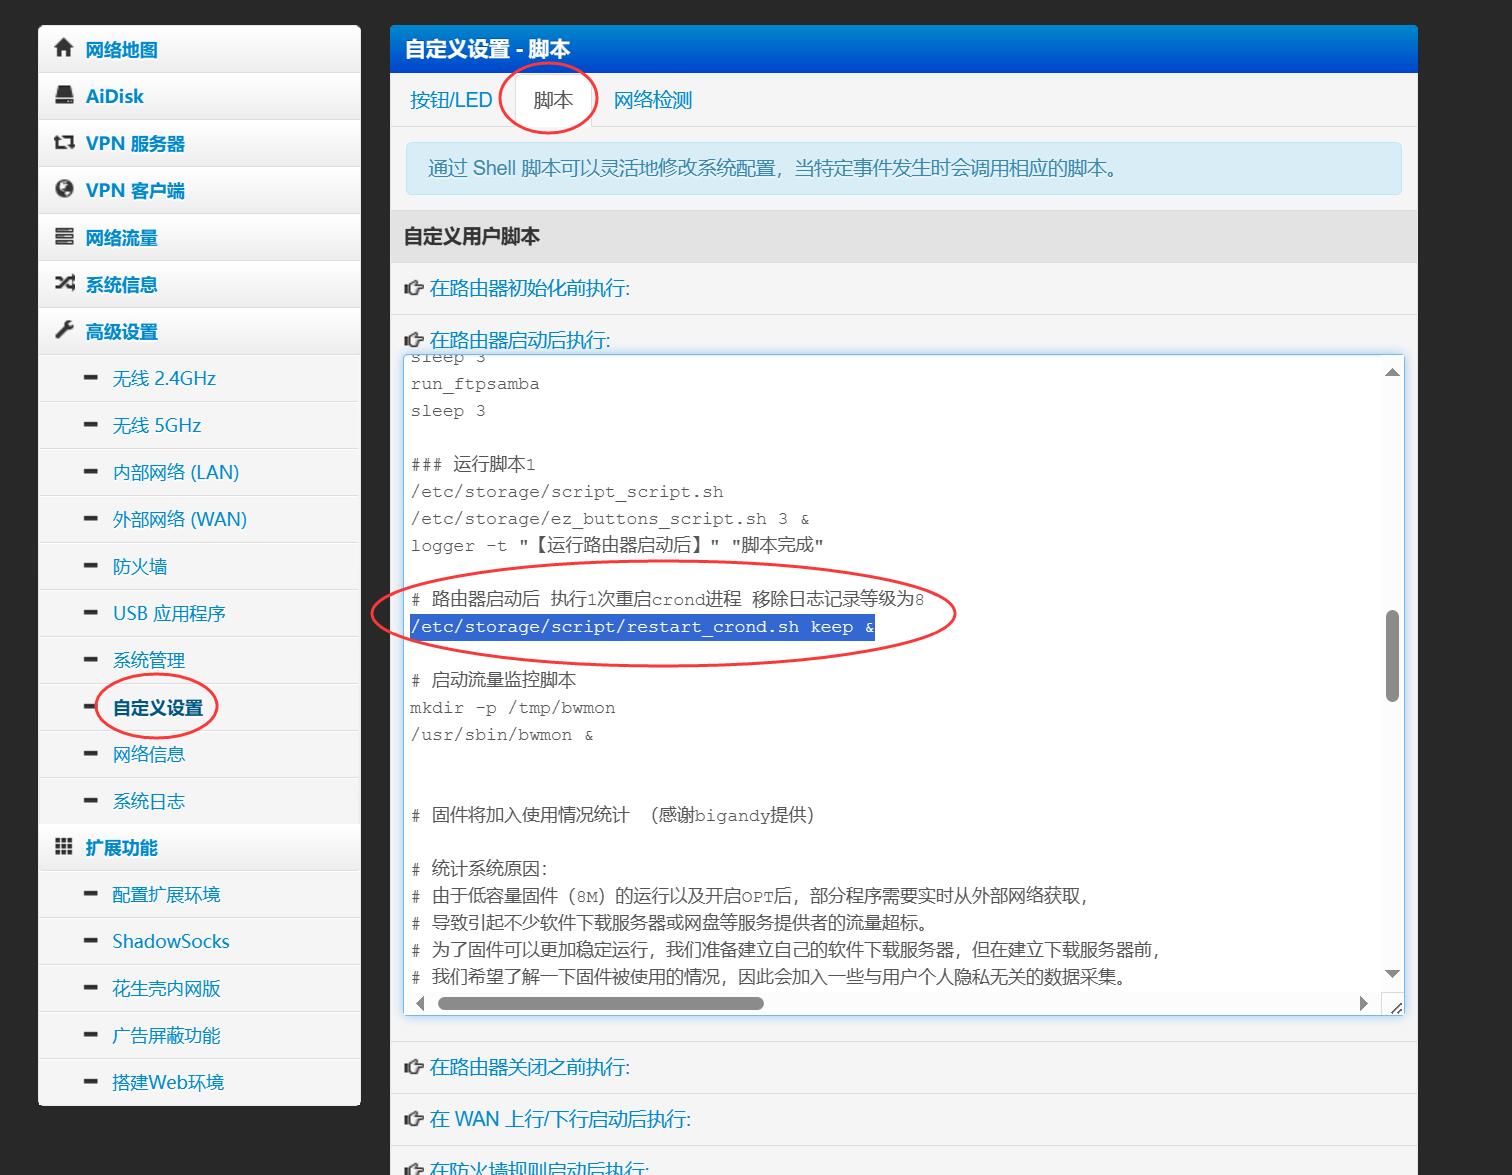Screen dimensions: 1512x1175
Task: Open 外部网络 (WAN) settings
Action: point(180,519)
